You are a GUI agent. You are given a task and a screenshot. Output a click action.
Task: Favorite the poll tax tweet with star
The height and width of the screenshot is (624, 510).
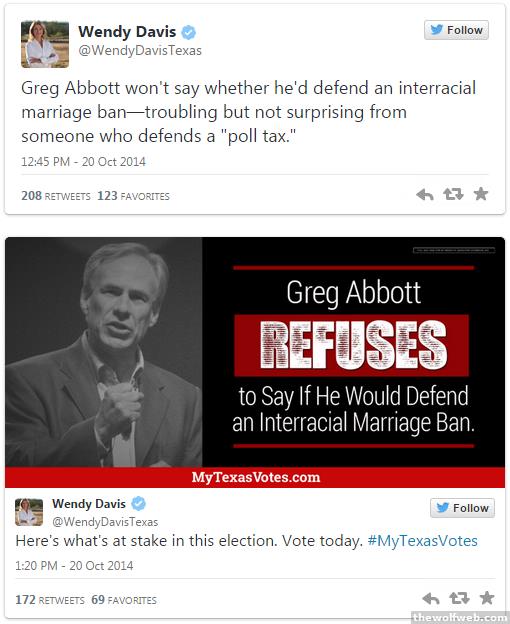coord(481,194)
